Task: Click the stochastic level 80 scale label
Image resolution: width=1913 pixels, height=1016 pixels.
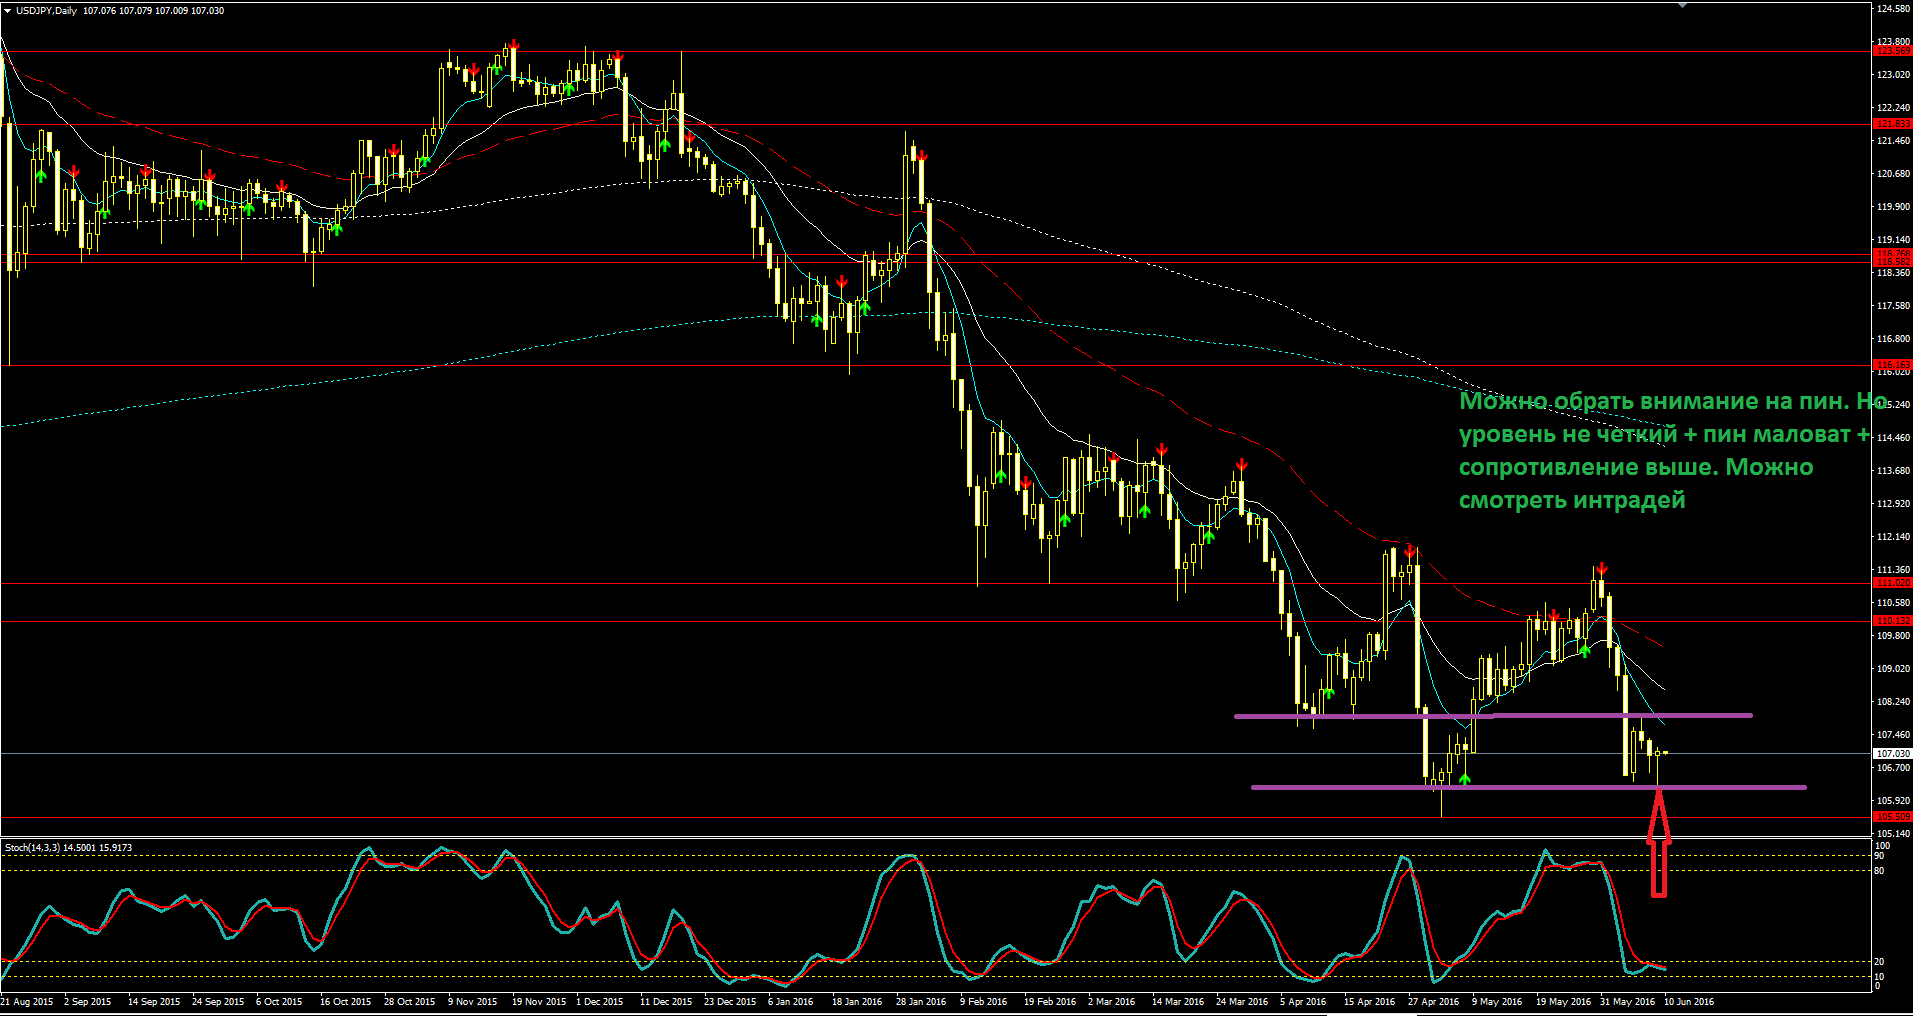Action: (1879, 871)
